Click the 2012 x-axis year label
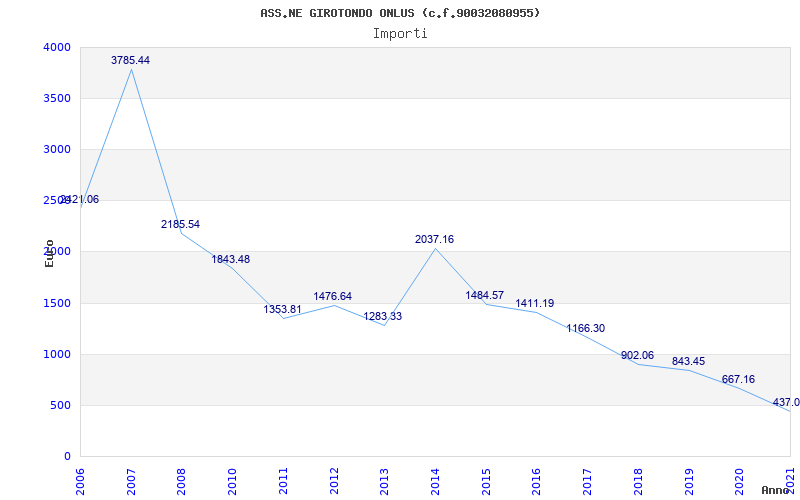The image size is (800, 500). pyautogui.click(x=333, y=481)
